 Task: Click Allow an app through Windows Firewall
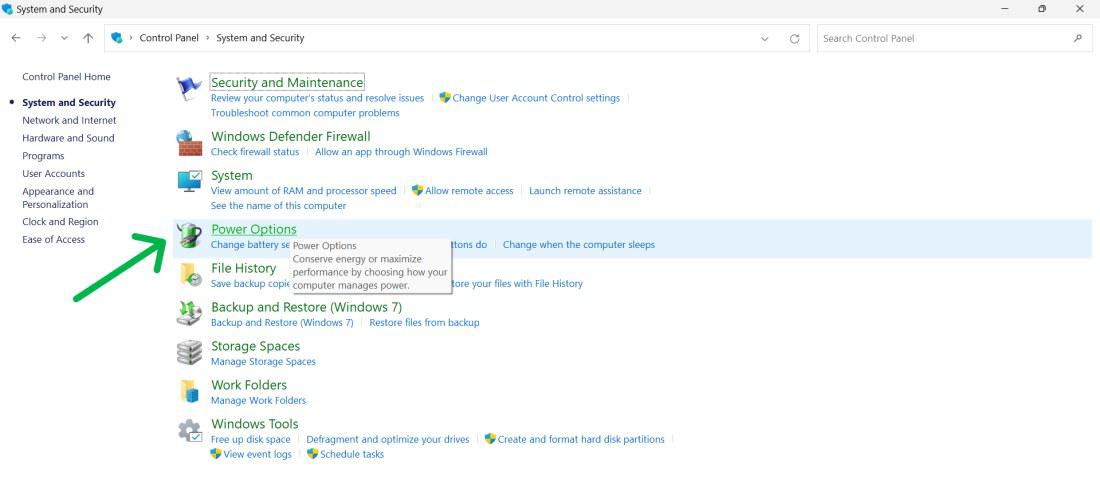[x=401, y=152]
